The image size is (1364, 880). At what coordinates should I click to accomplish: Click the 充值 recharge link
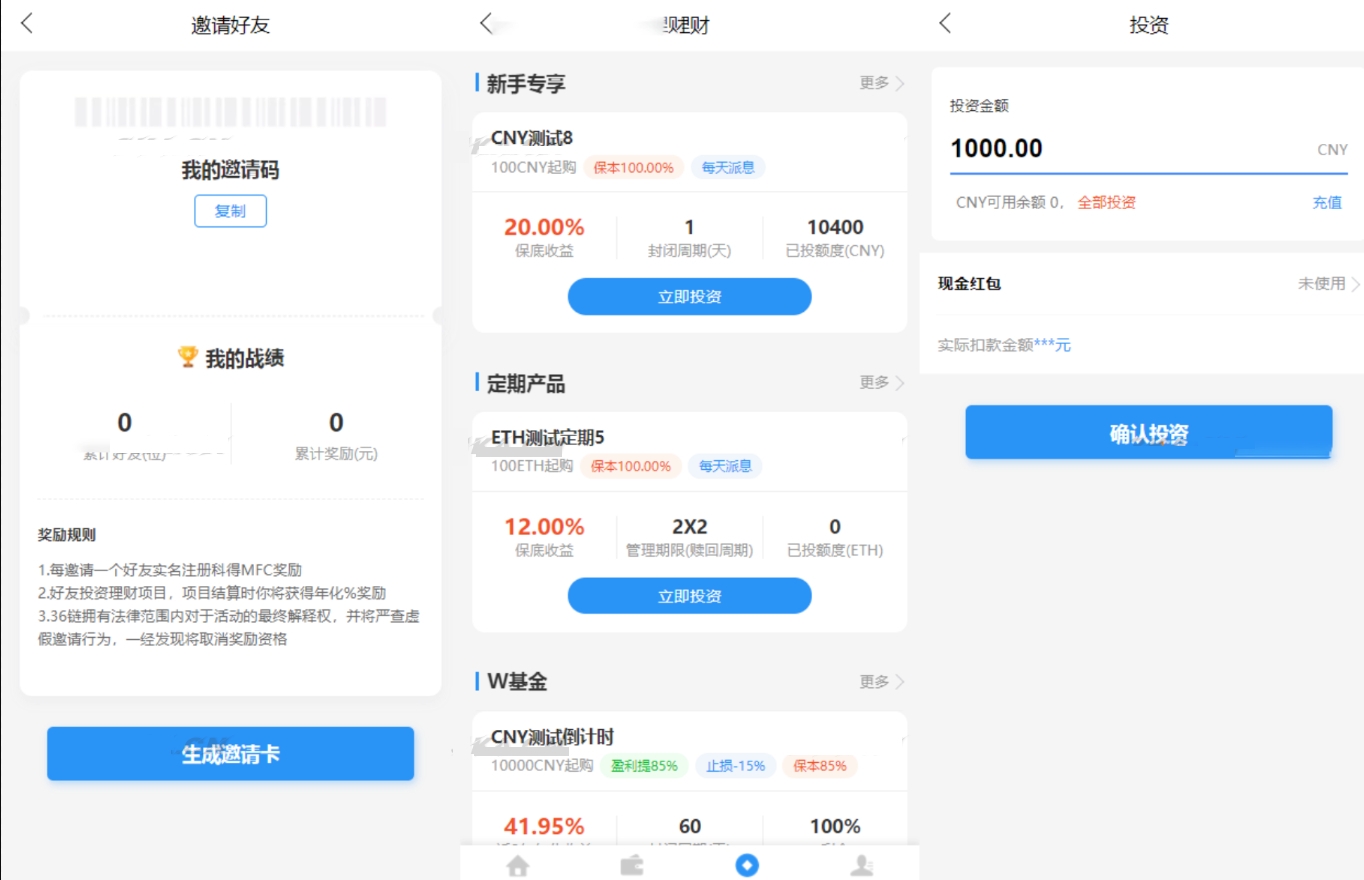click(x=1327, y=203)
